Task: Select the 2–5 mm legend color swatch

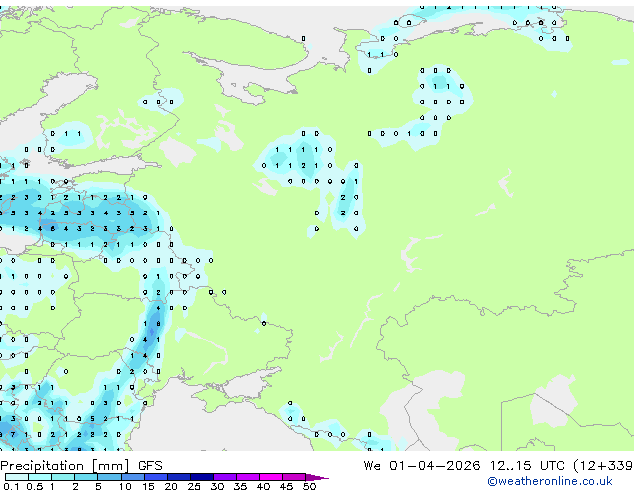Action: (x=86, y=477)
